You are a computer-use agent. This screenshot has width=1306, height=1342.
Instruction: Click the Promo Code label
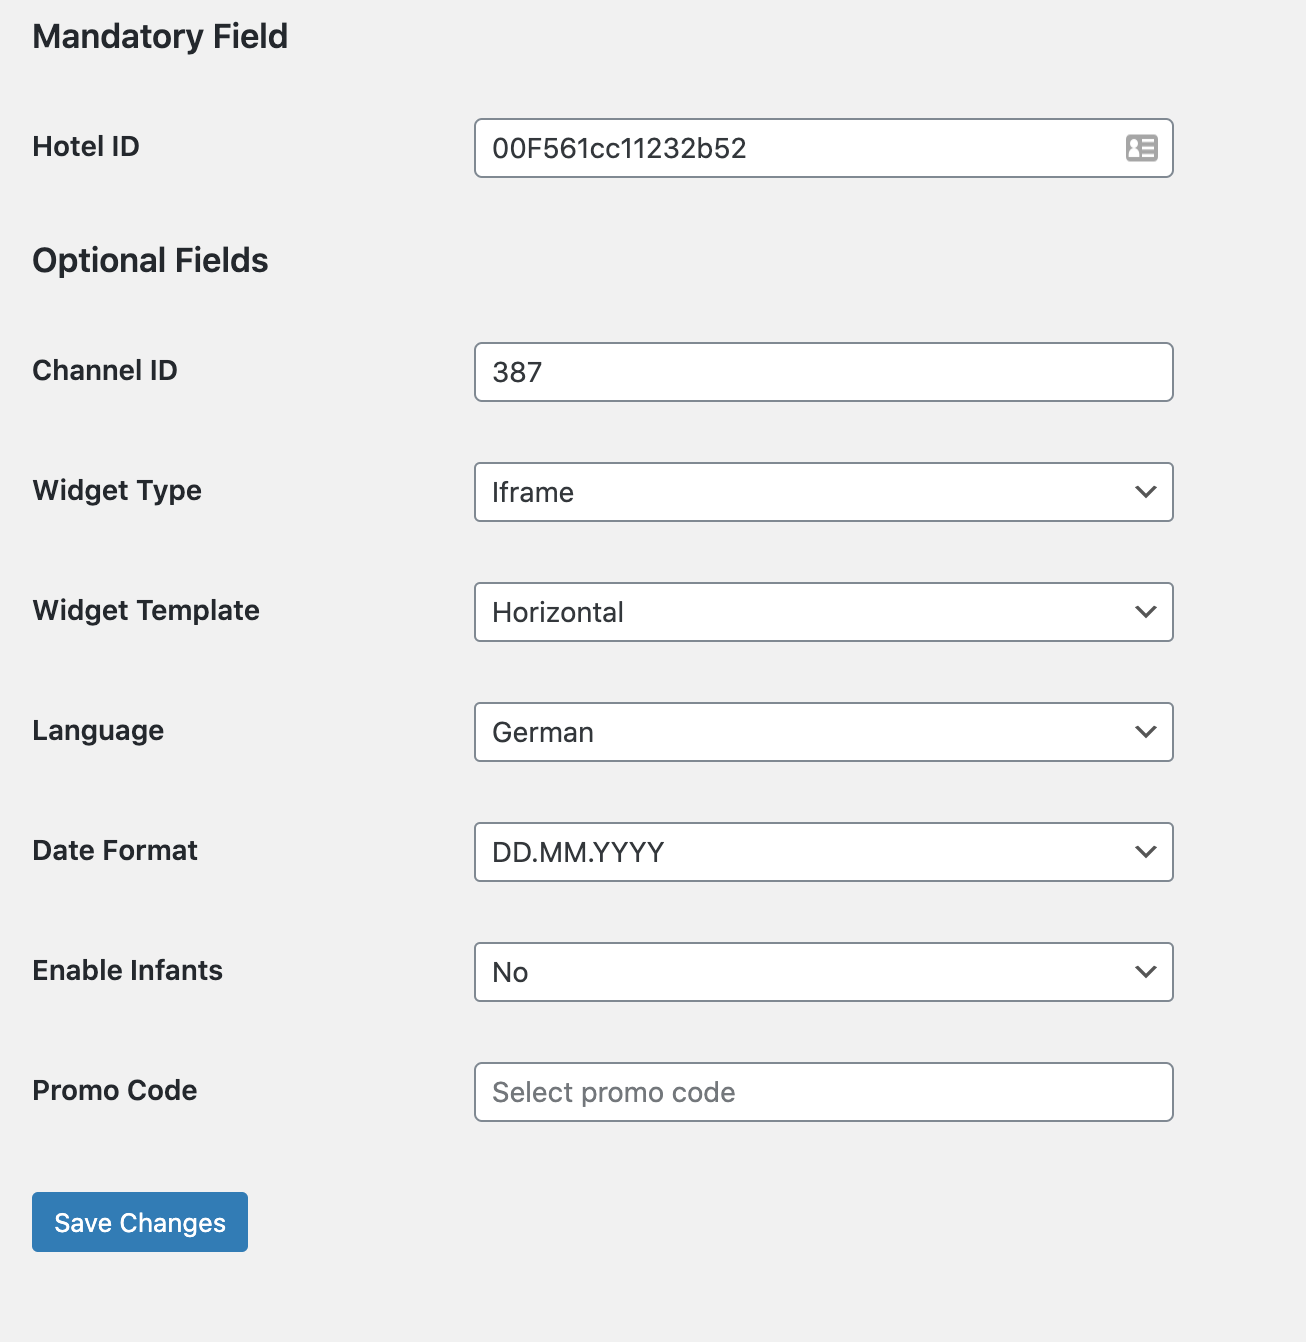[x=115, y=1091]
